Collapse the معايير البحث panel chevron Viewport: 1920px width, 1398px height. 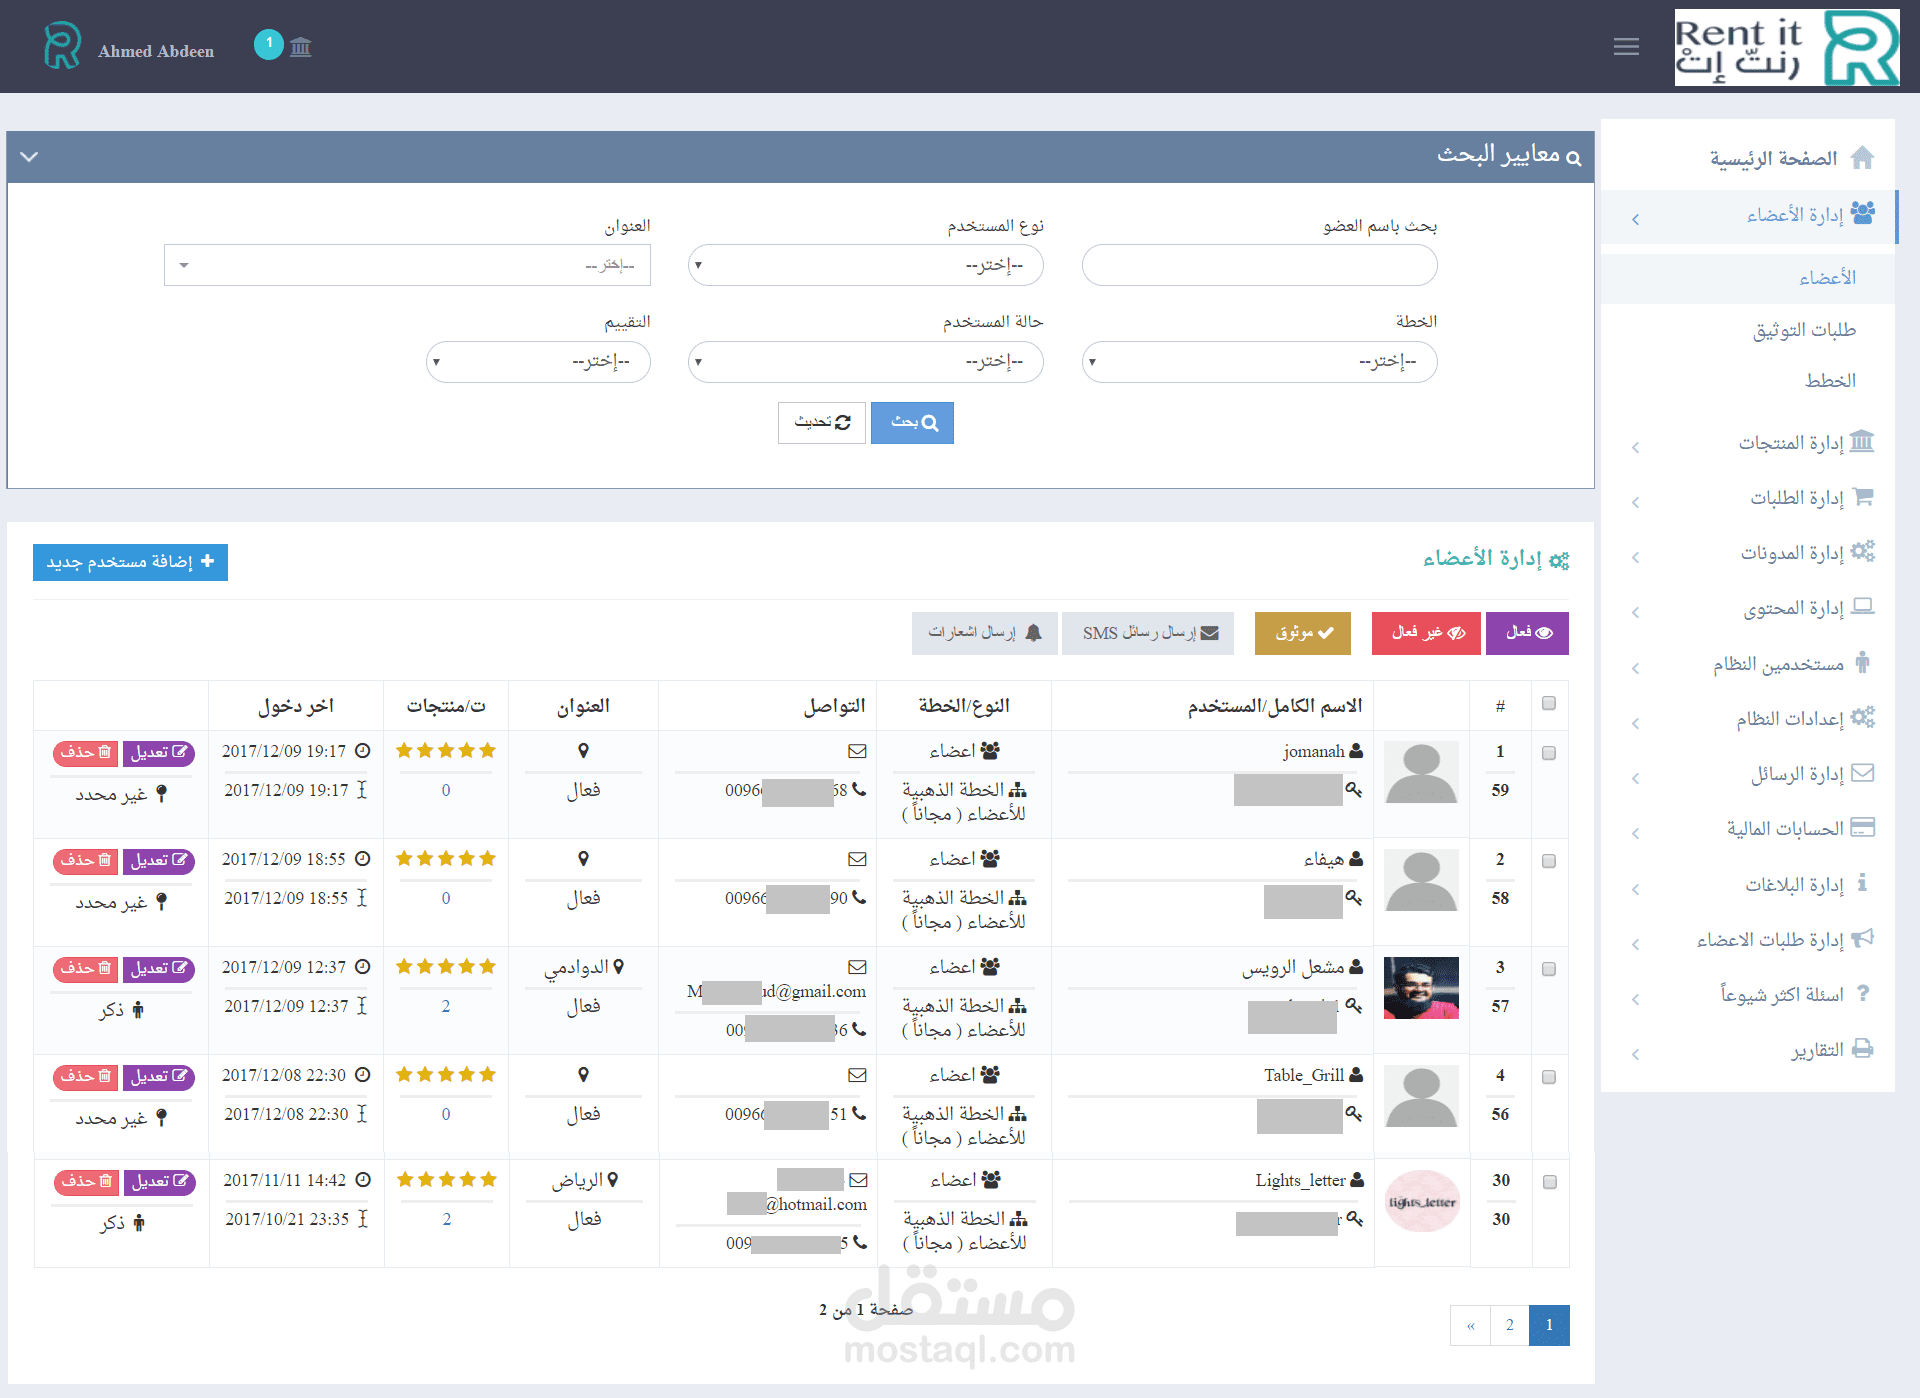point(29,157)
